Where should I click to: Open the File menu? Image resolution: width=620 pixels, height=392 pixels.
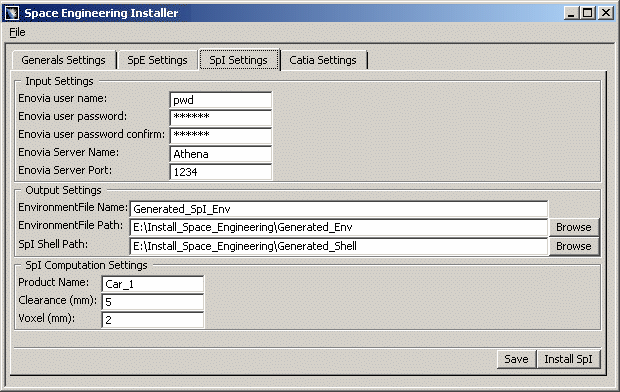pyautogui.click(x=17, y=32)
